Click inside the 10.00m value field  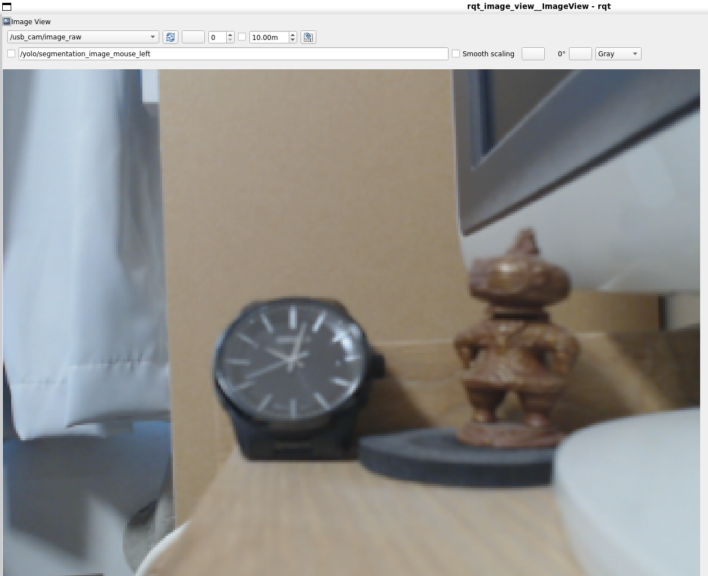pos(267,37)
